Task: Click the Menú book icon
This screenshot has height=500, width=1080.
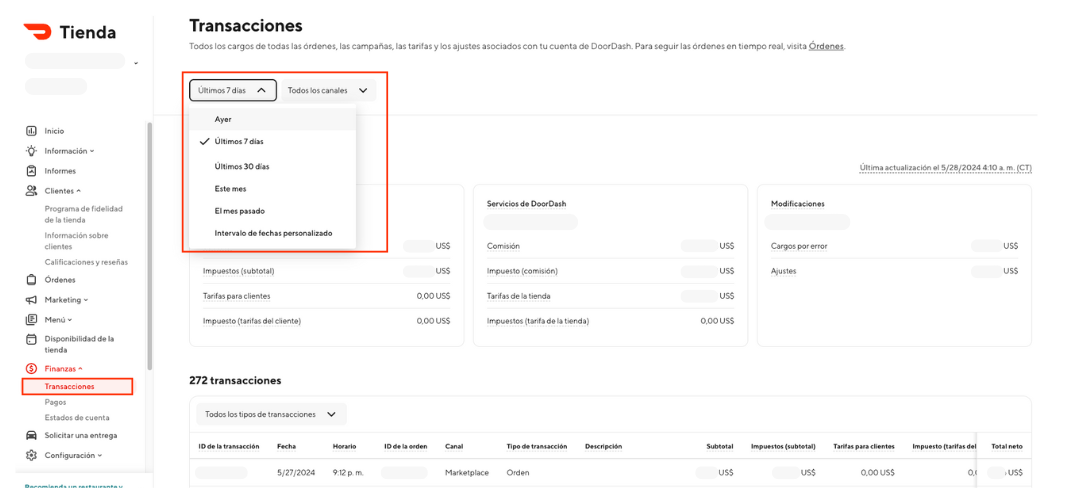Action: coord(31,320)
